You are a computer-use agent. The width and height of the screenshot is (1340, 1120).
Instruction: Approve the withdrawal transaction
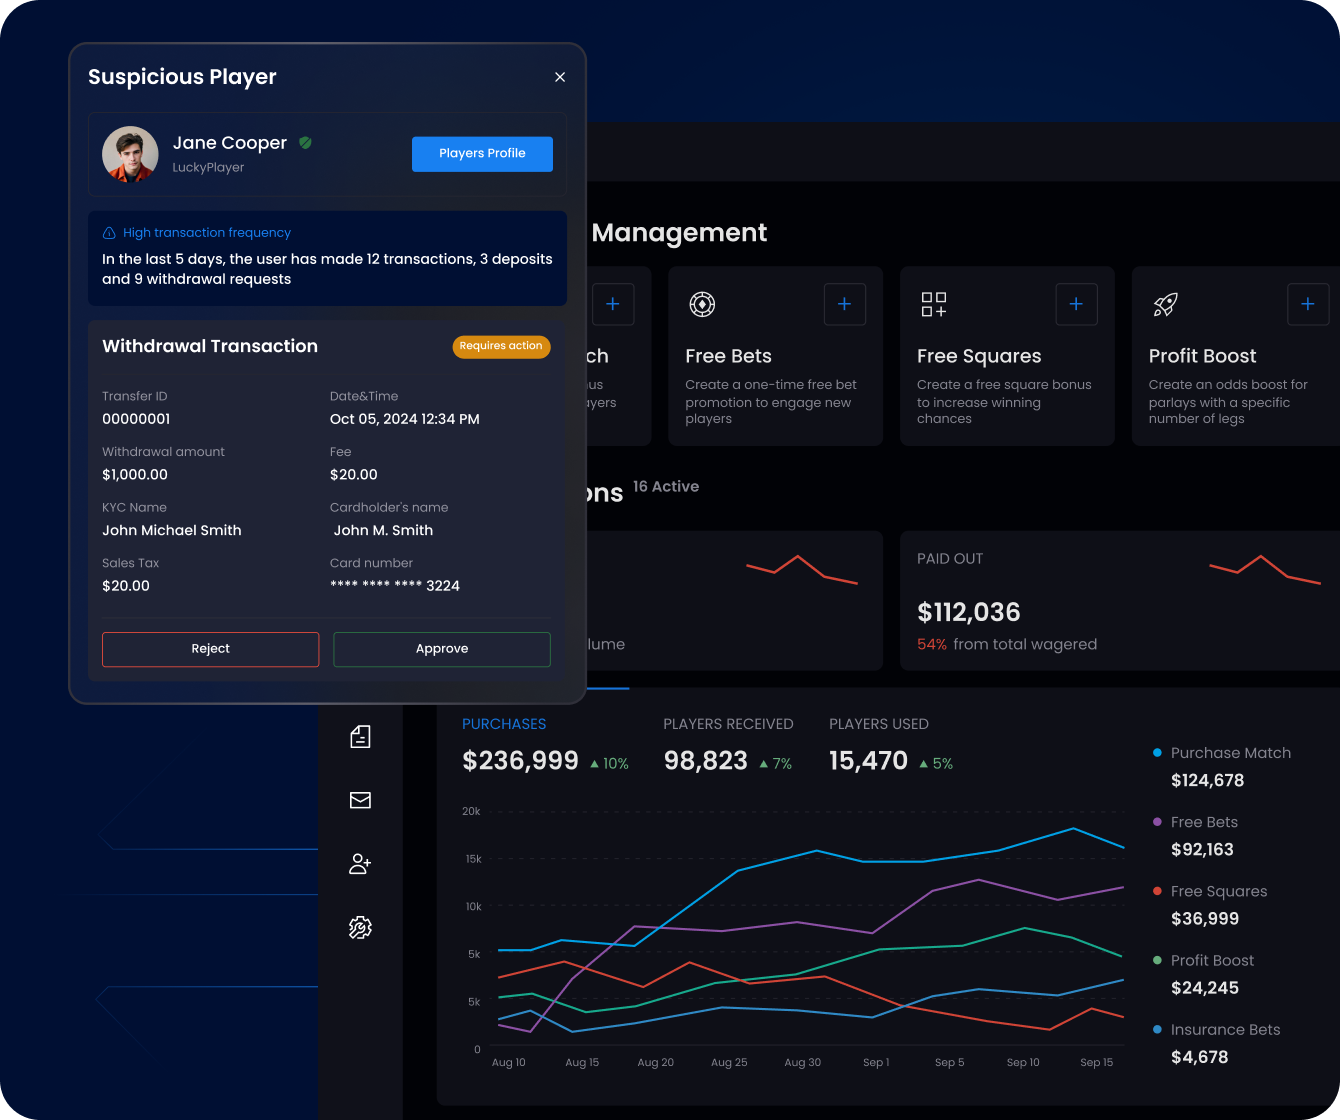pyautogui.click(x=442, y=649)
